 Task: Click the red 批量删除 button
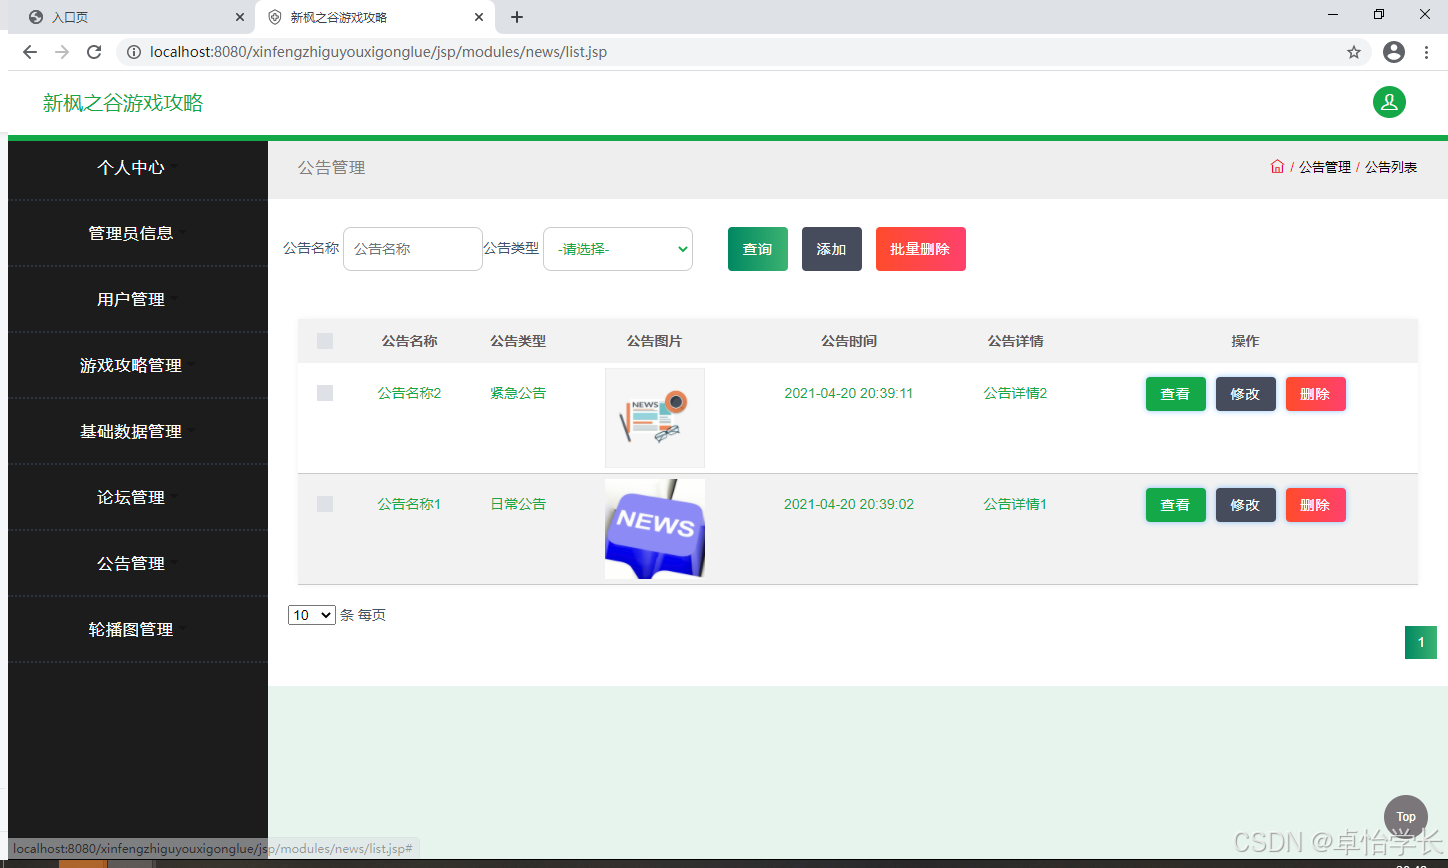pyautogui.click(x=921, y=249)
